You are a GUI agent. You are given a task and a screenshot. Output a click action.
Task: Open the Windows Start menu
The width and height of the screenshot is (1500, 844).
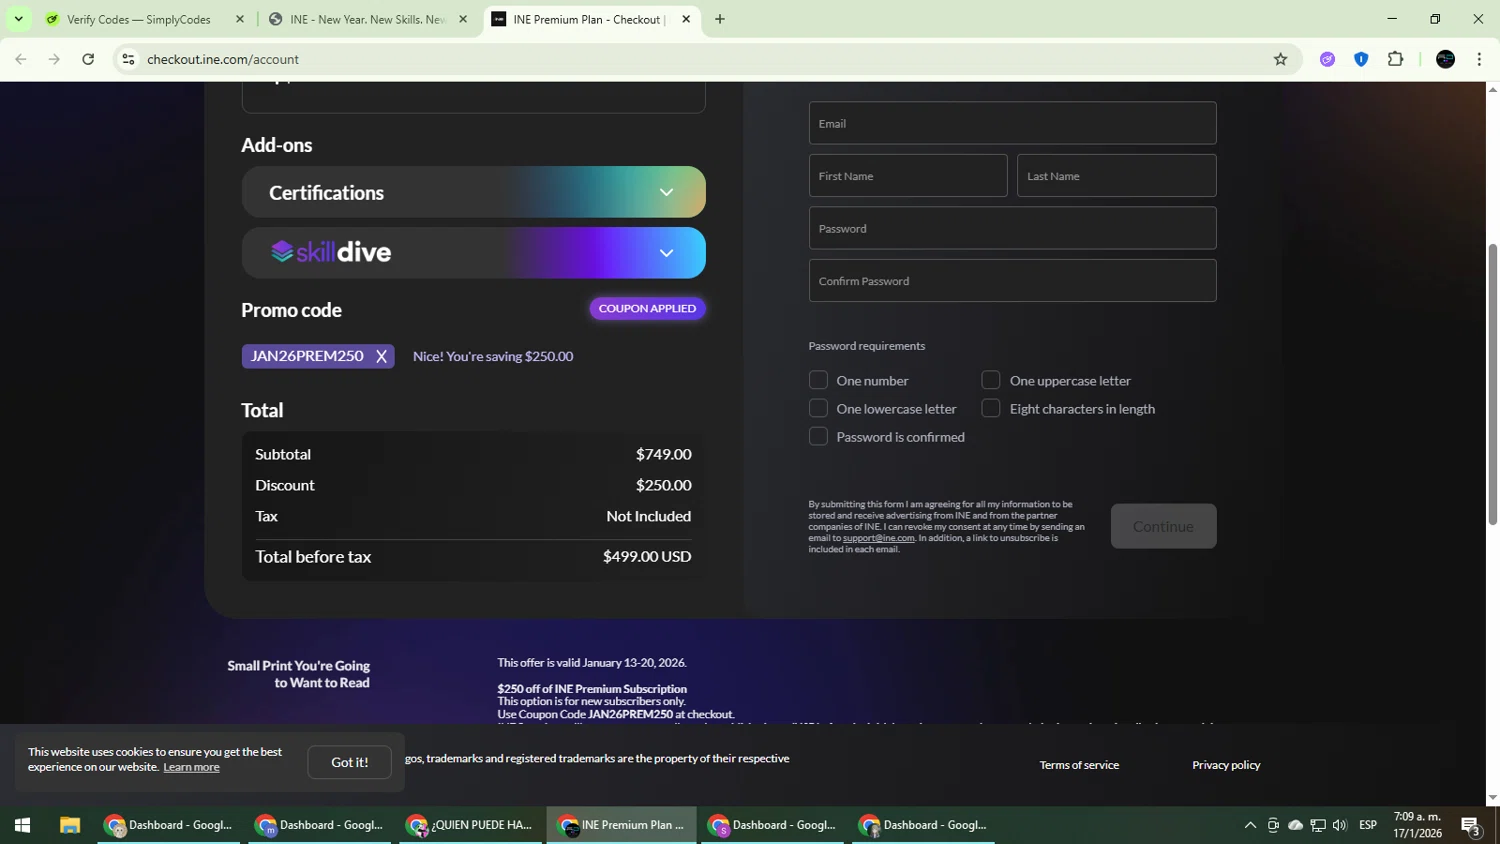22,825
